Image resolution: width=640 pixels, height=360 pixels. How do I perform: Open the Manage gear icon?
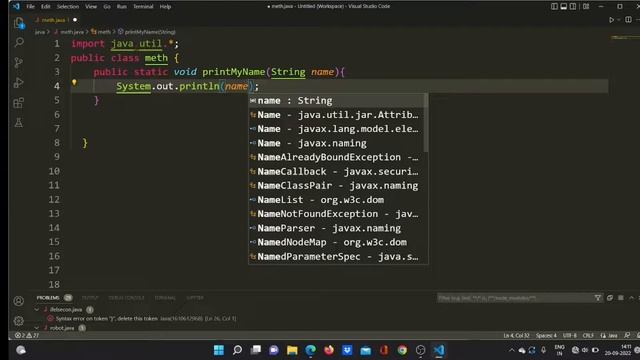19,321
